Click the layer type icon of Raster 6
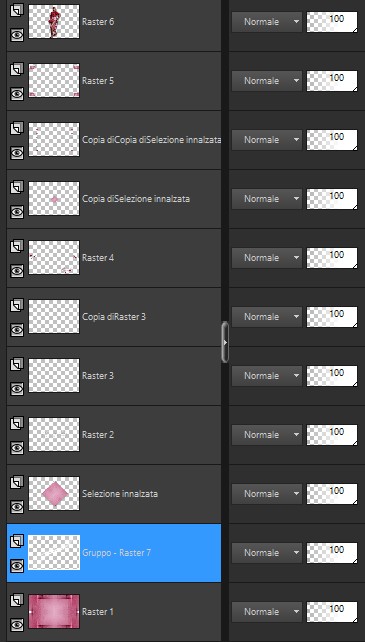Viewport: 365px width, 642px height. 16,10
